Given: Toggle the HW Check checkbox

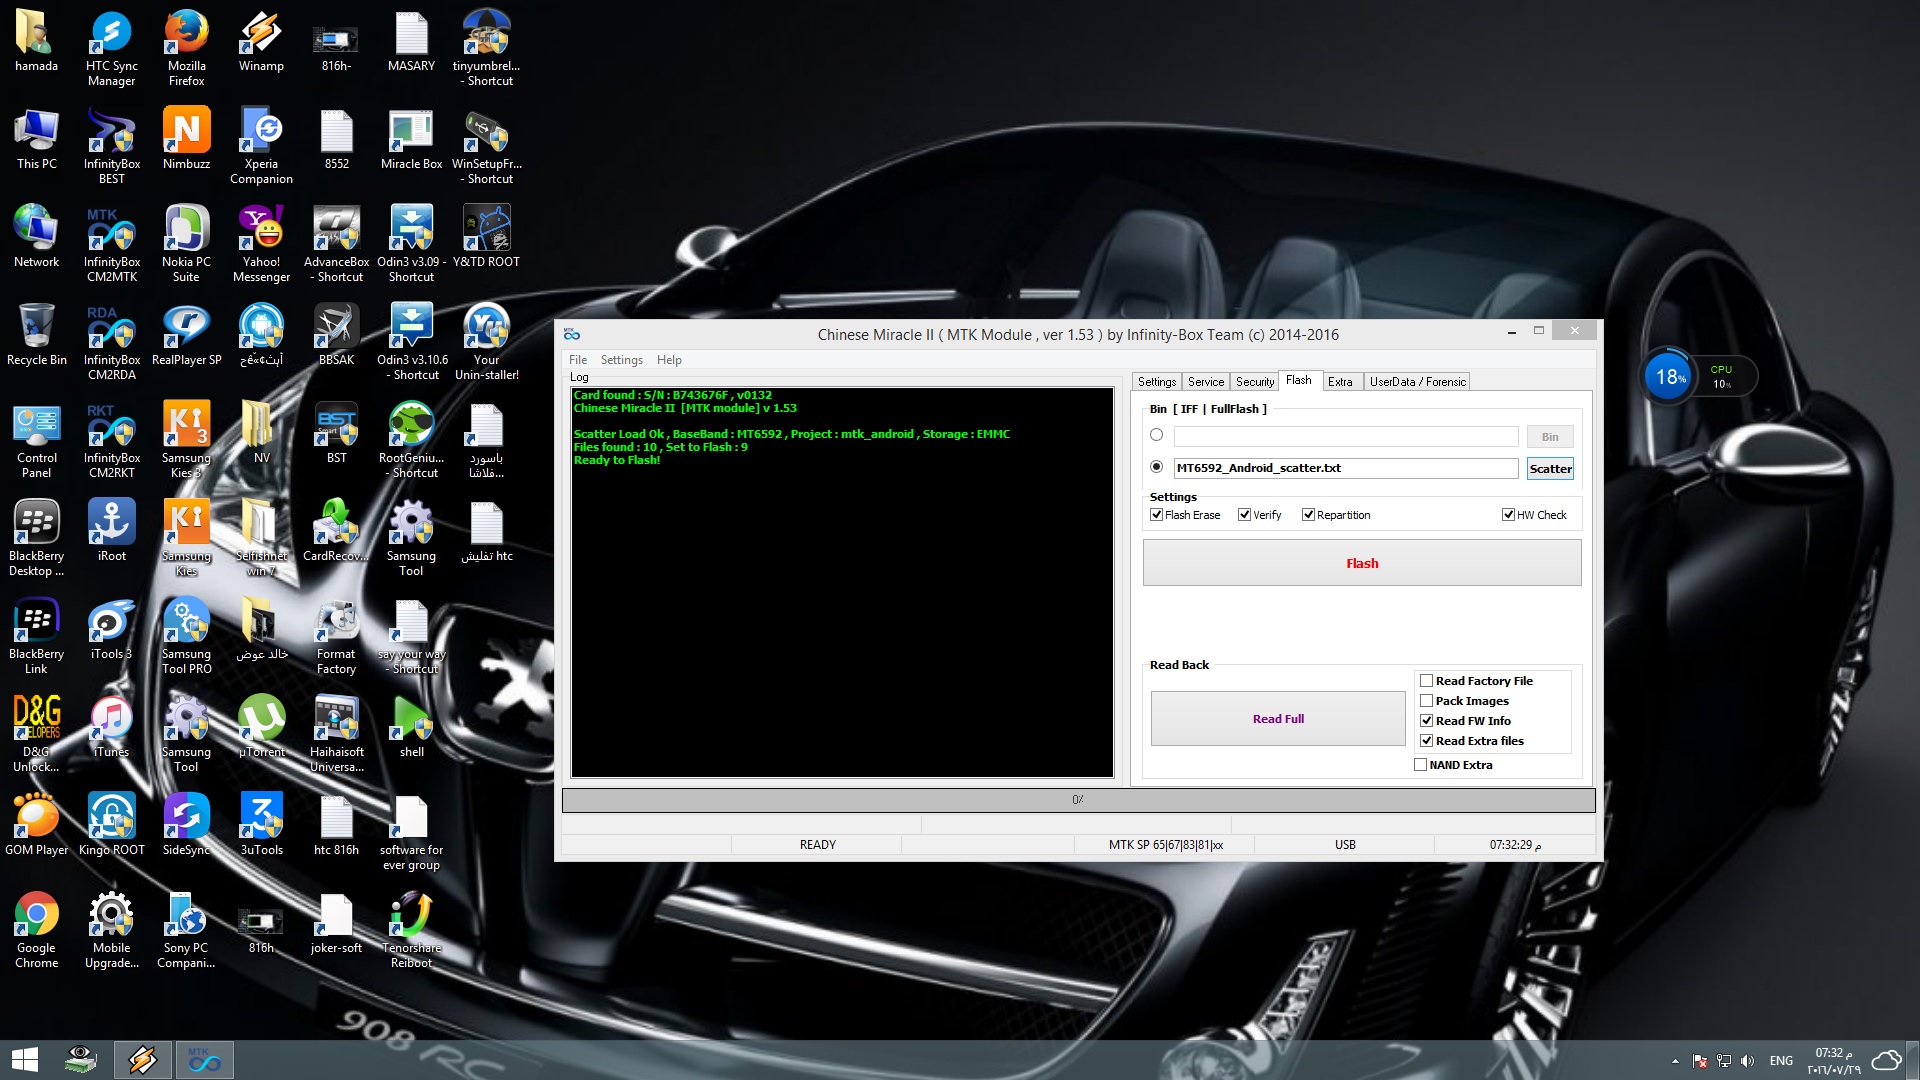Looking at the screenshot, I should 1508,515.
